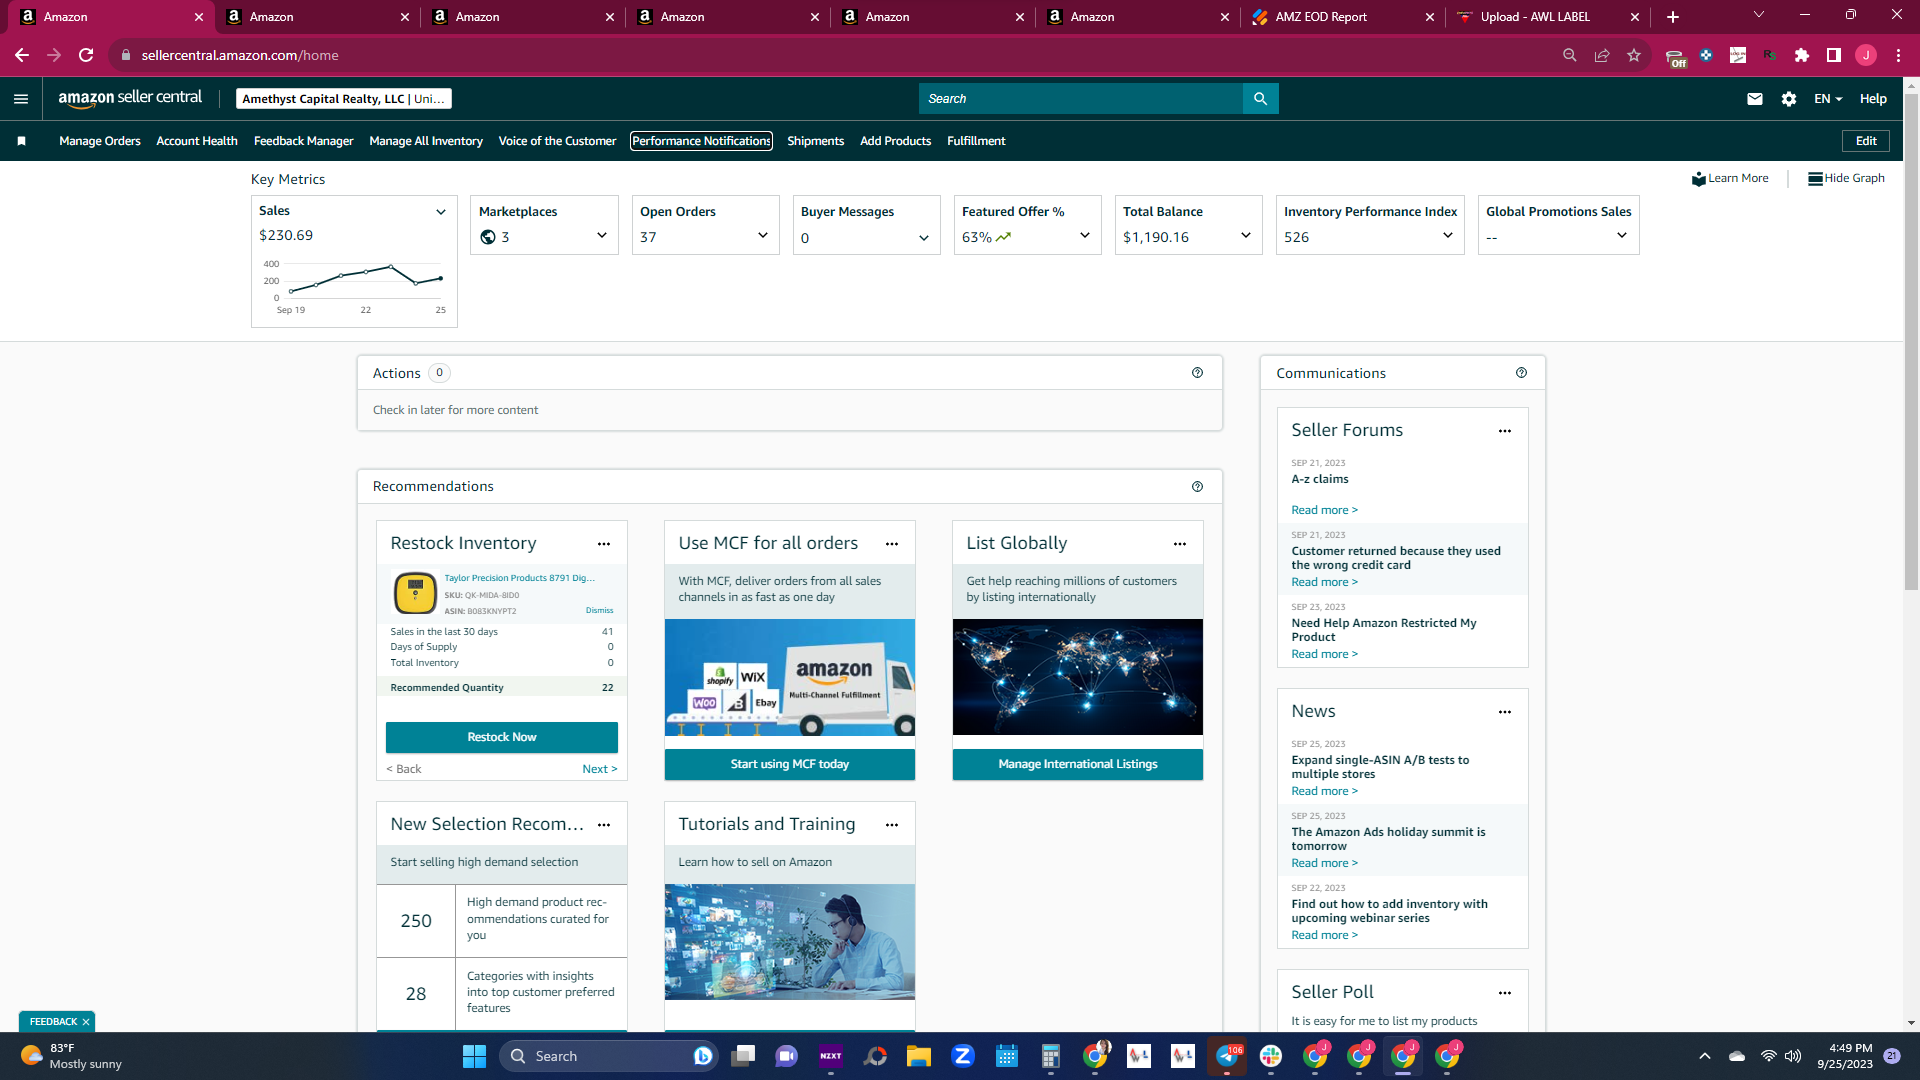Open Windows Start menu
1920x1080 pixels.
coord(474,1056)
